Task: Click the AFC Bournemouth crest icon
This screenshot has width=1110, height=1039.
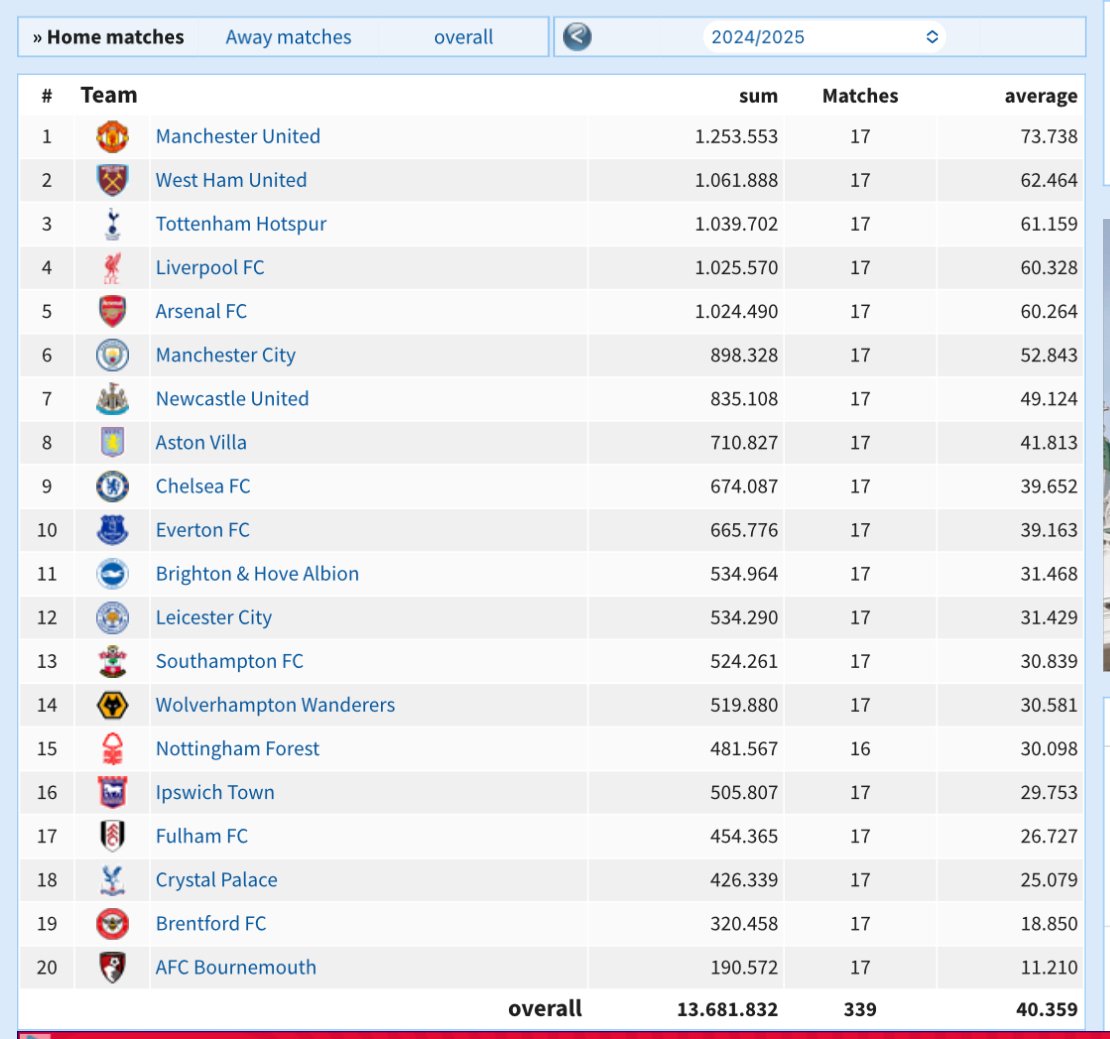Action: (113, 968)
